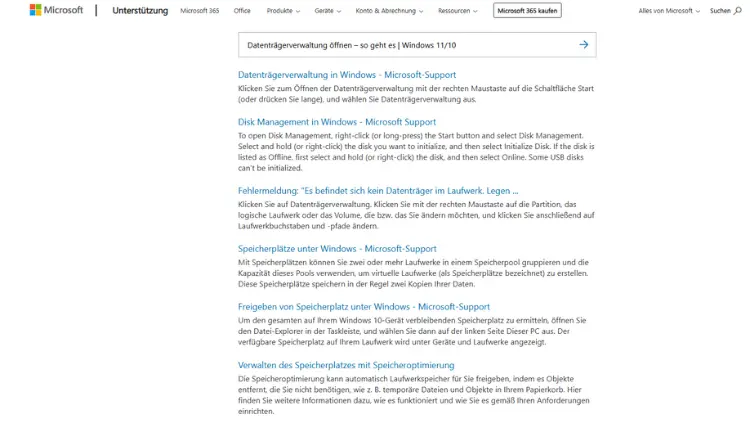
Task: Click the Microsoft logo icon
Action: coord(35,10)
